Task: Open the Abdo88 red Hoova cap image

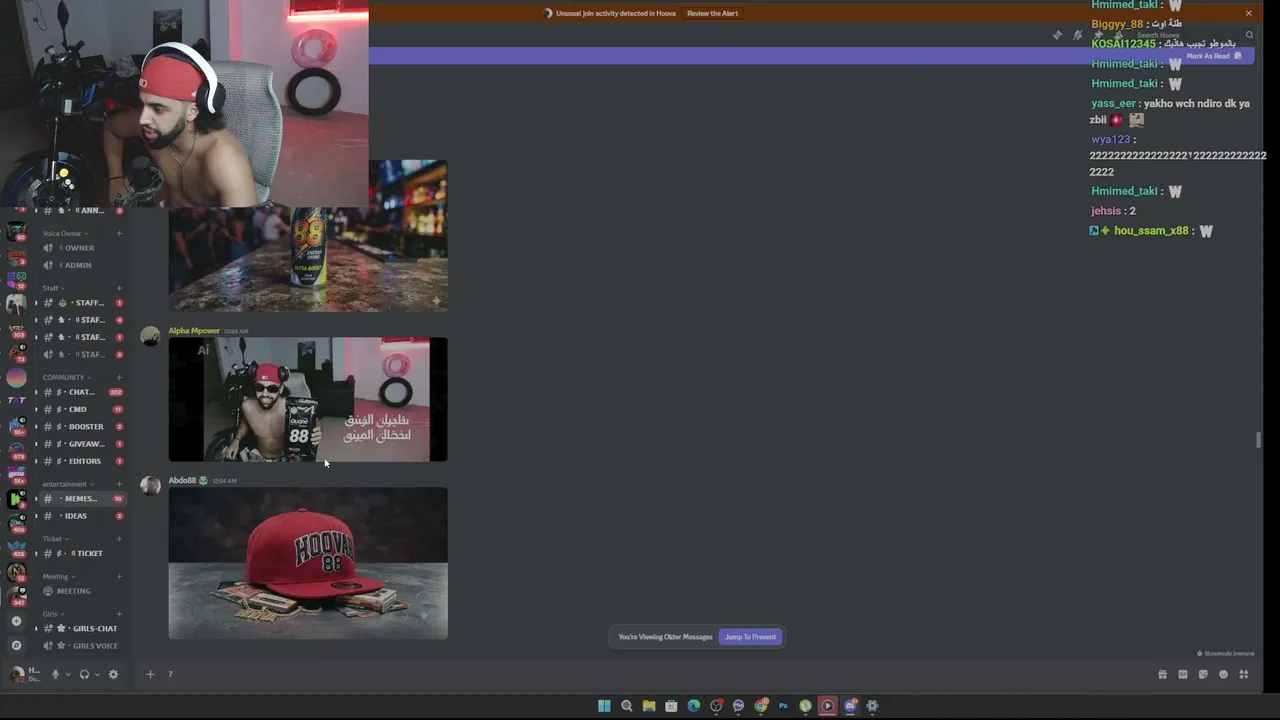Action: 308,563
